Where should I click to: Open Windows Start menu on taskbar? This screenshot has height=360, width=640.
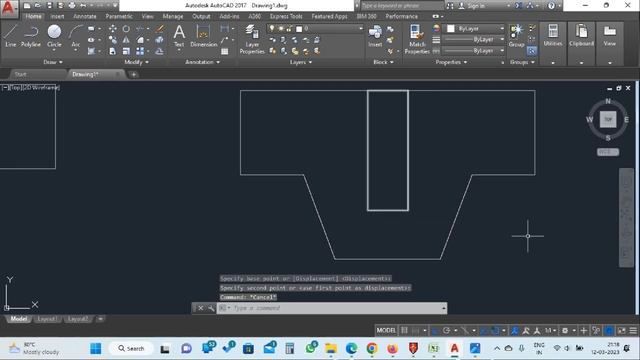tap(96, 349)
